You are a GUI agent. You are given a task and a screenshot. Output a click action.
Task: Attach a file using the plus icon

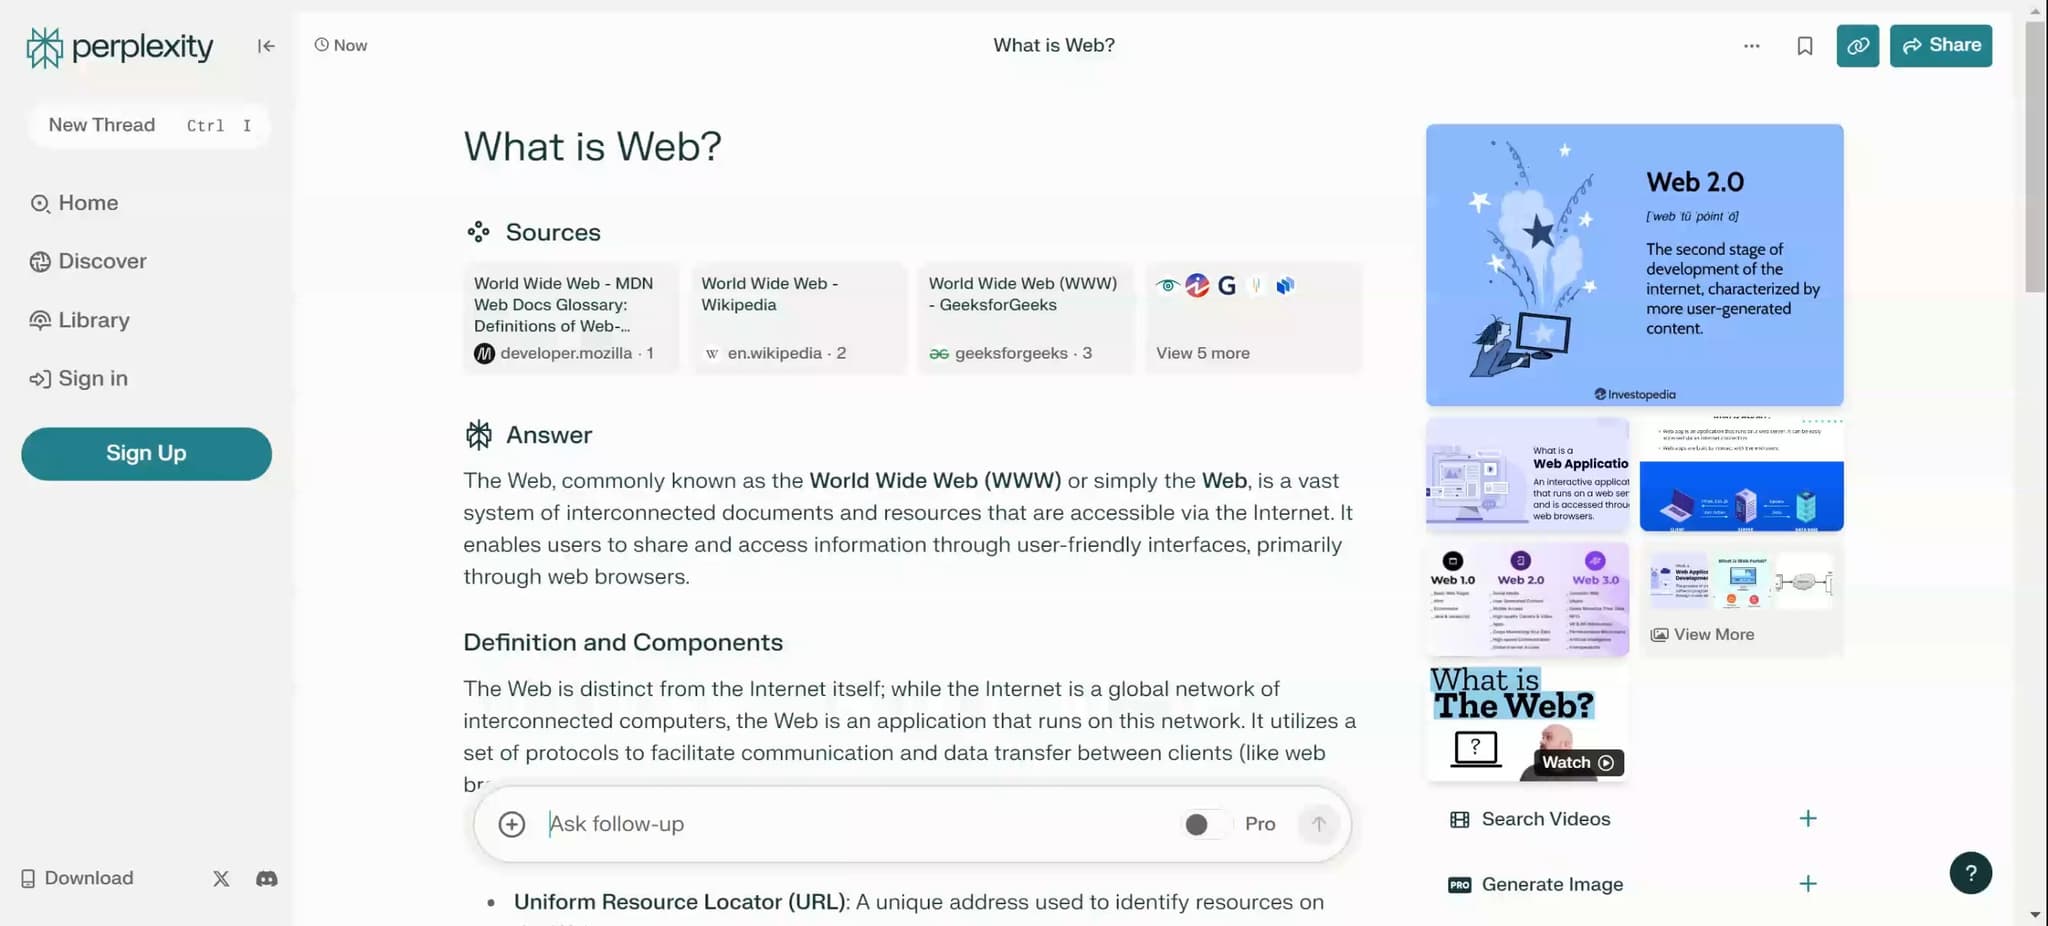point(512,824)
